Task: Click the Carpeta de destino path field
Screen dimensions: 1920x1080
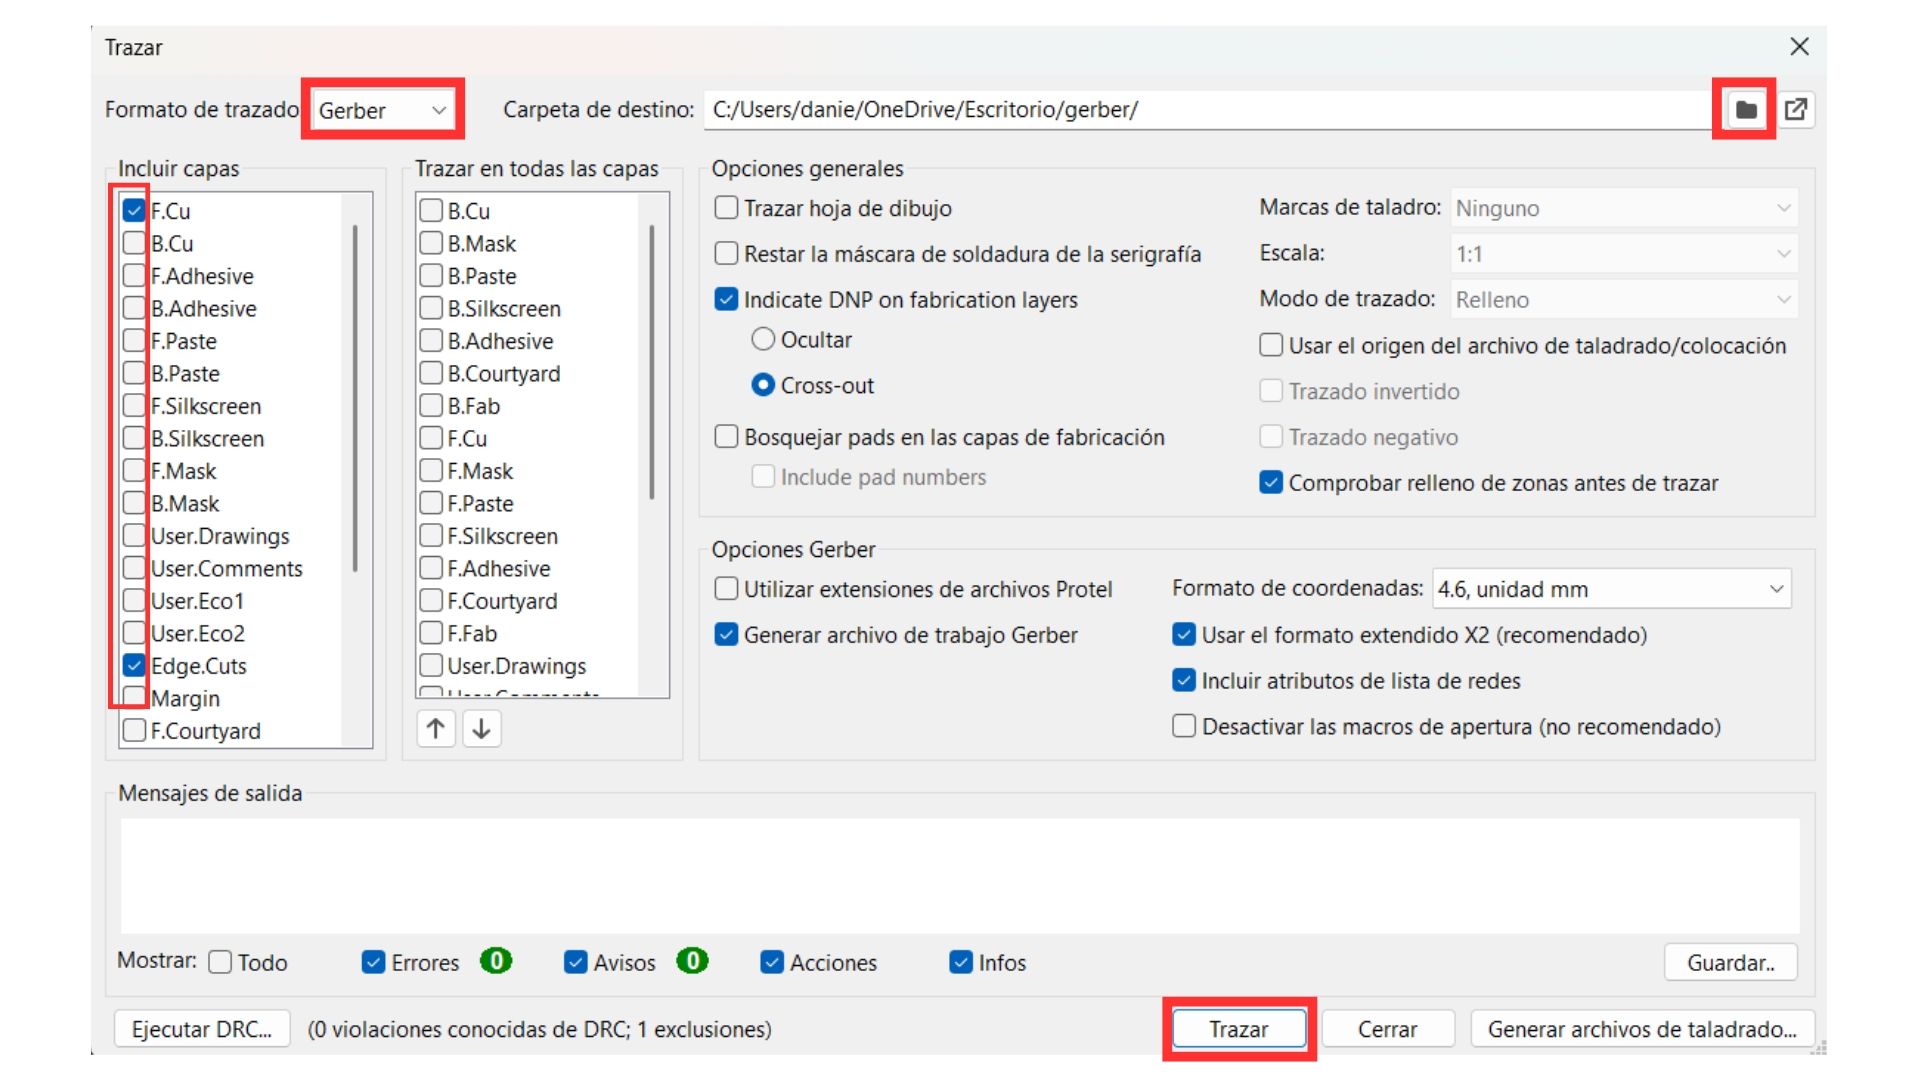Action: (x=1200, y=110)
